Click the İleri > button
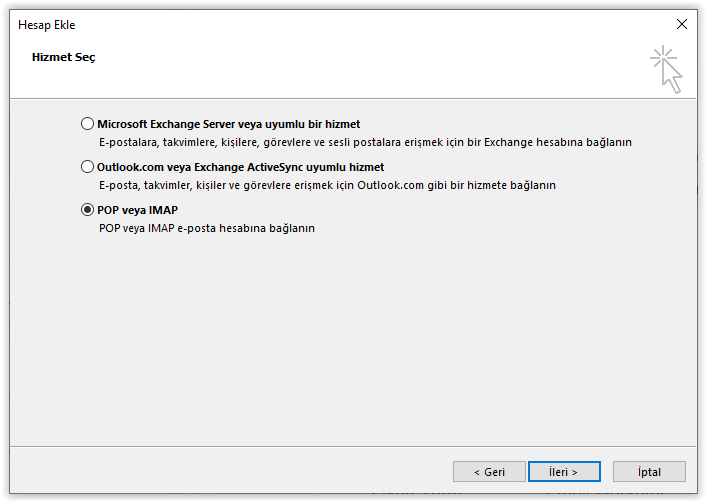Screen dimensions: 706x502 pyautogui.click(x=564, y=472)
